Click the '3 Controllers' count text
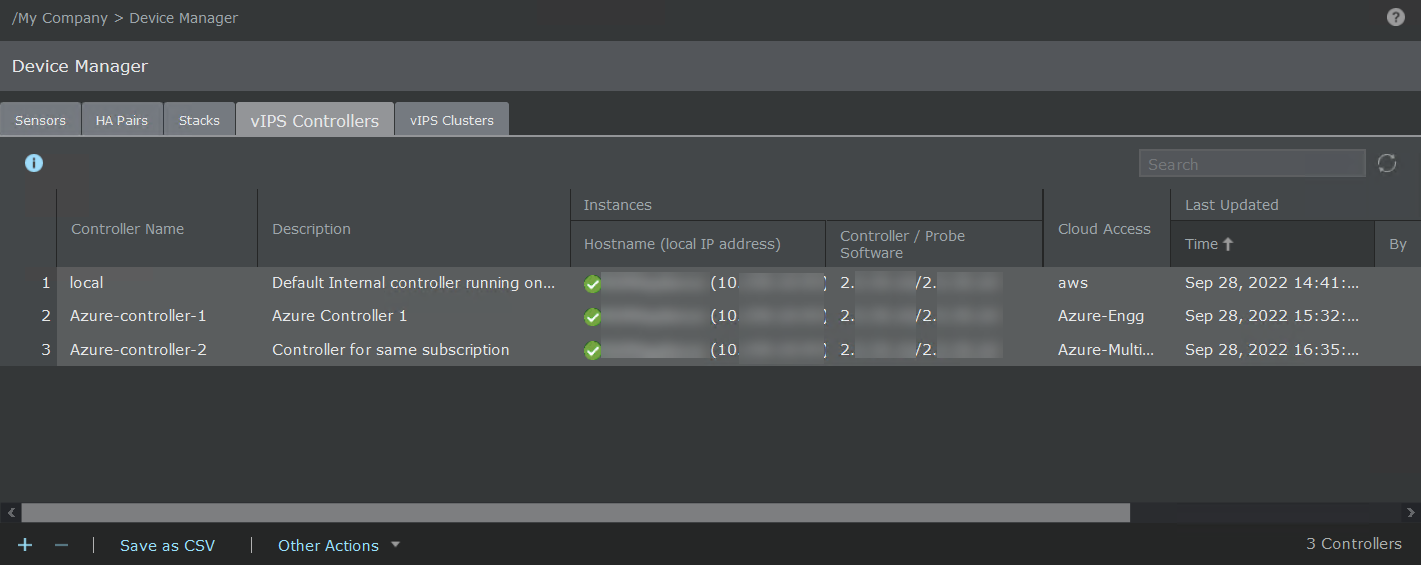Viewport: 1421px width, 565px height. 1354,544
